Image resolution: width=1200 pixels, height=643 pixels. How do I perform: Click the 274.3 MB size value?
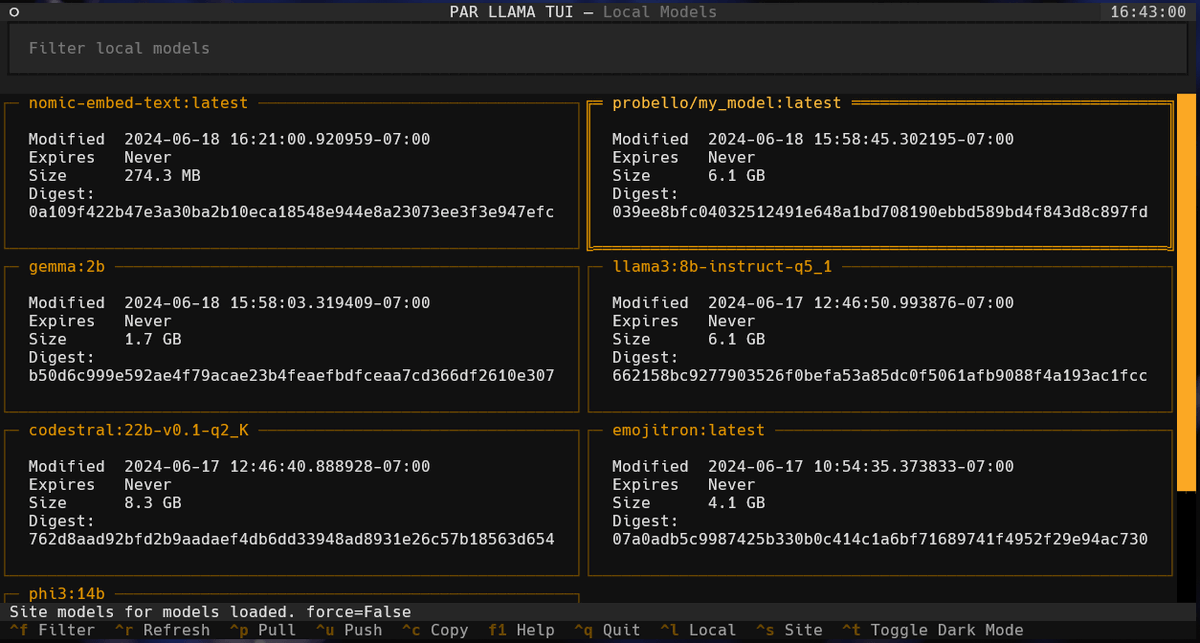tap(162, 175)
